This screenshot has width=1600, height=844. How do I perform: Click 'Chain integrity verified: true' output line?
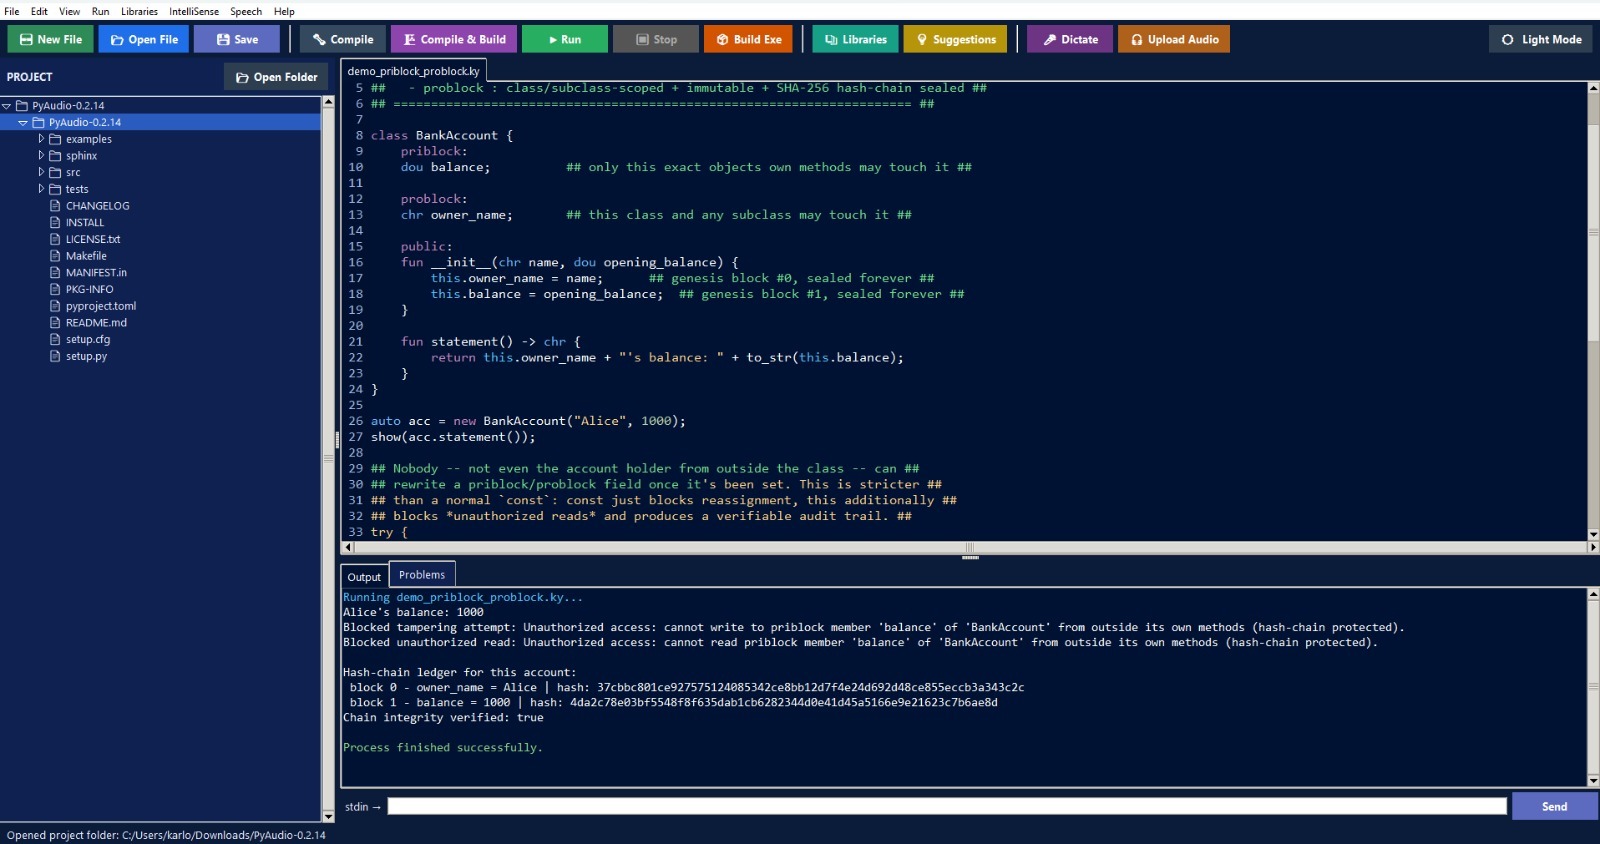pos(443,717)
